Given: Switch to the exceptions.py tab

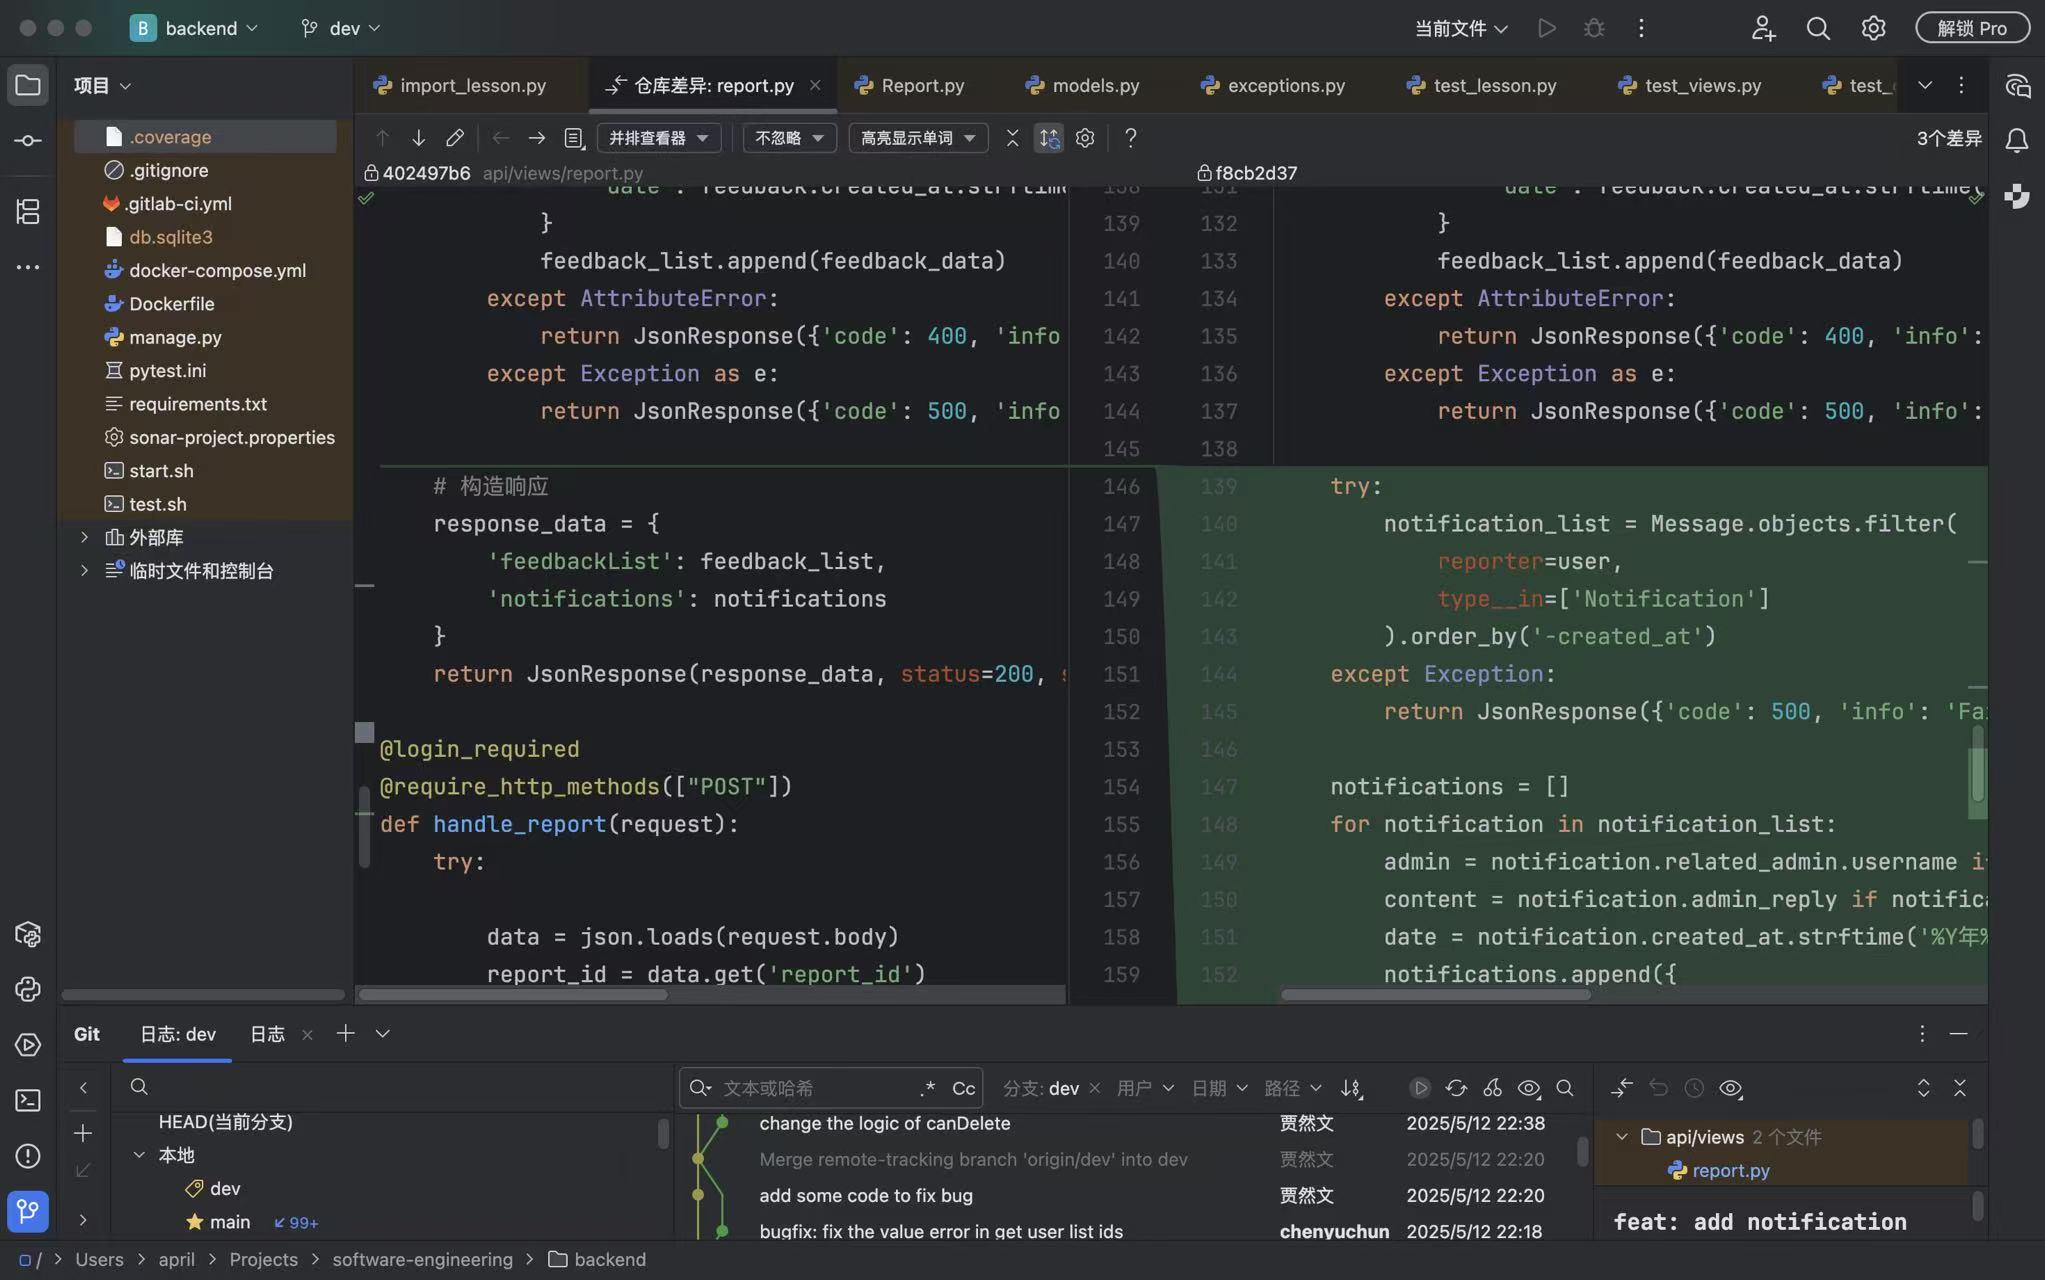Looking at the screenshot, I should pos(1273,85).
